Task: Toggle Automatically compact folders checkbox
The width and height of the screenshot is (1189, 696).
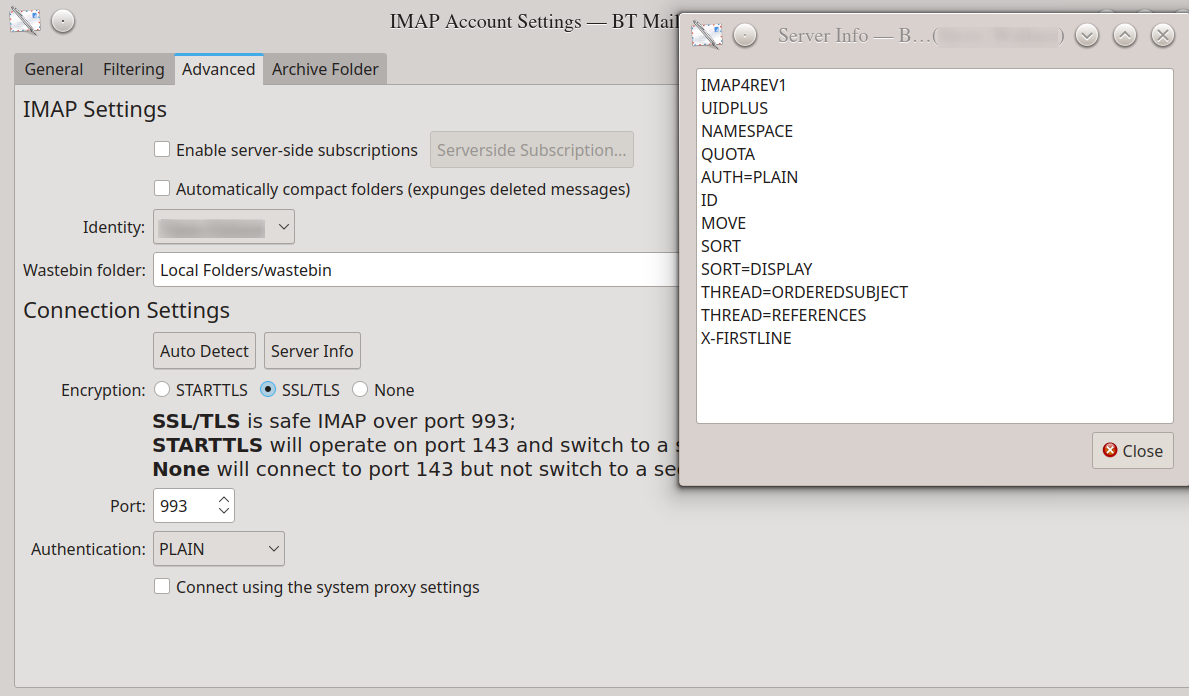Action: (162, 188)
